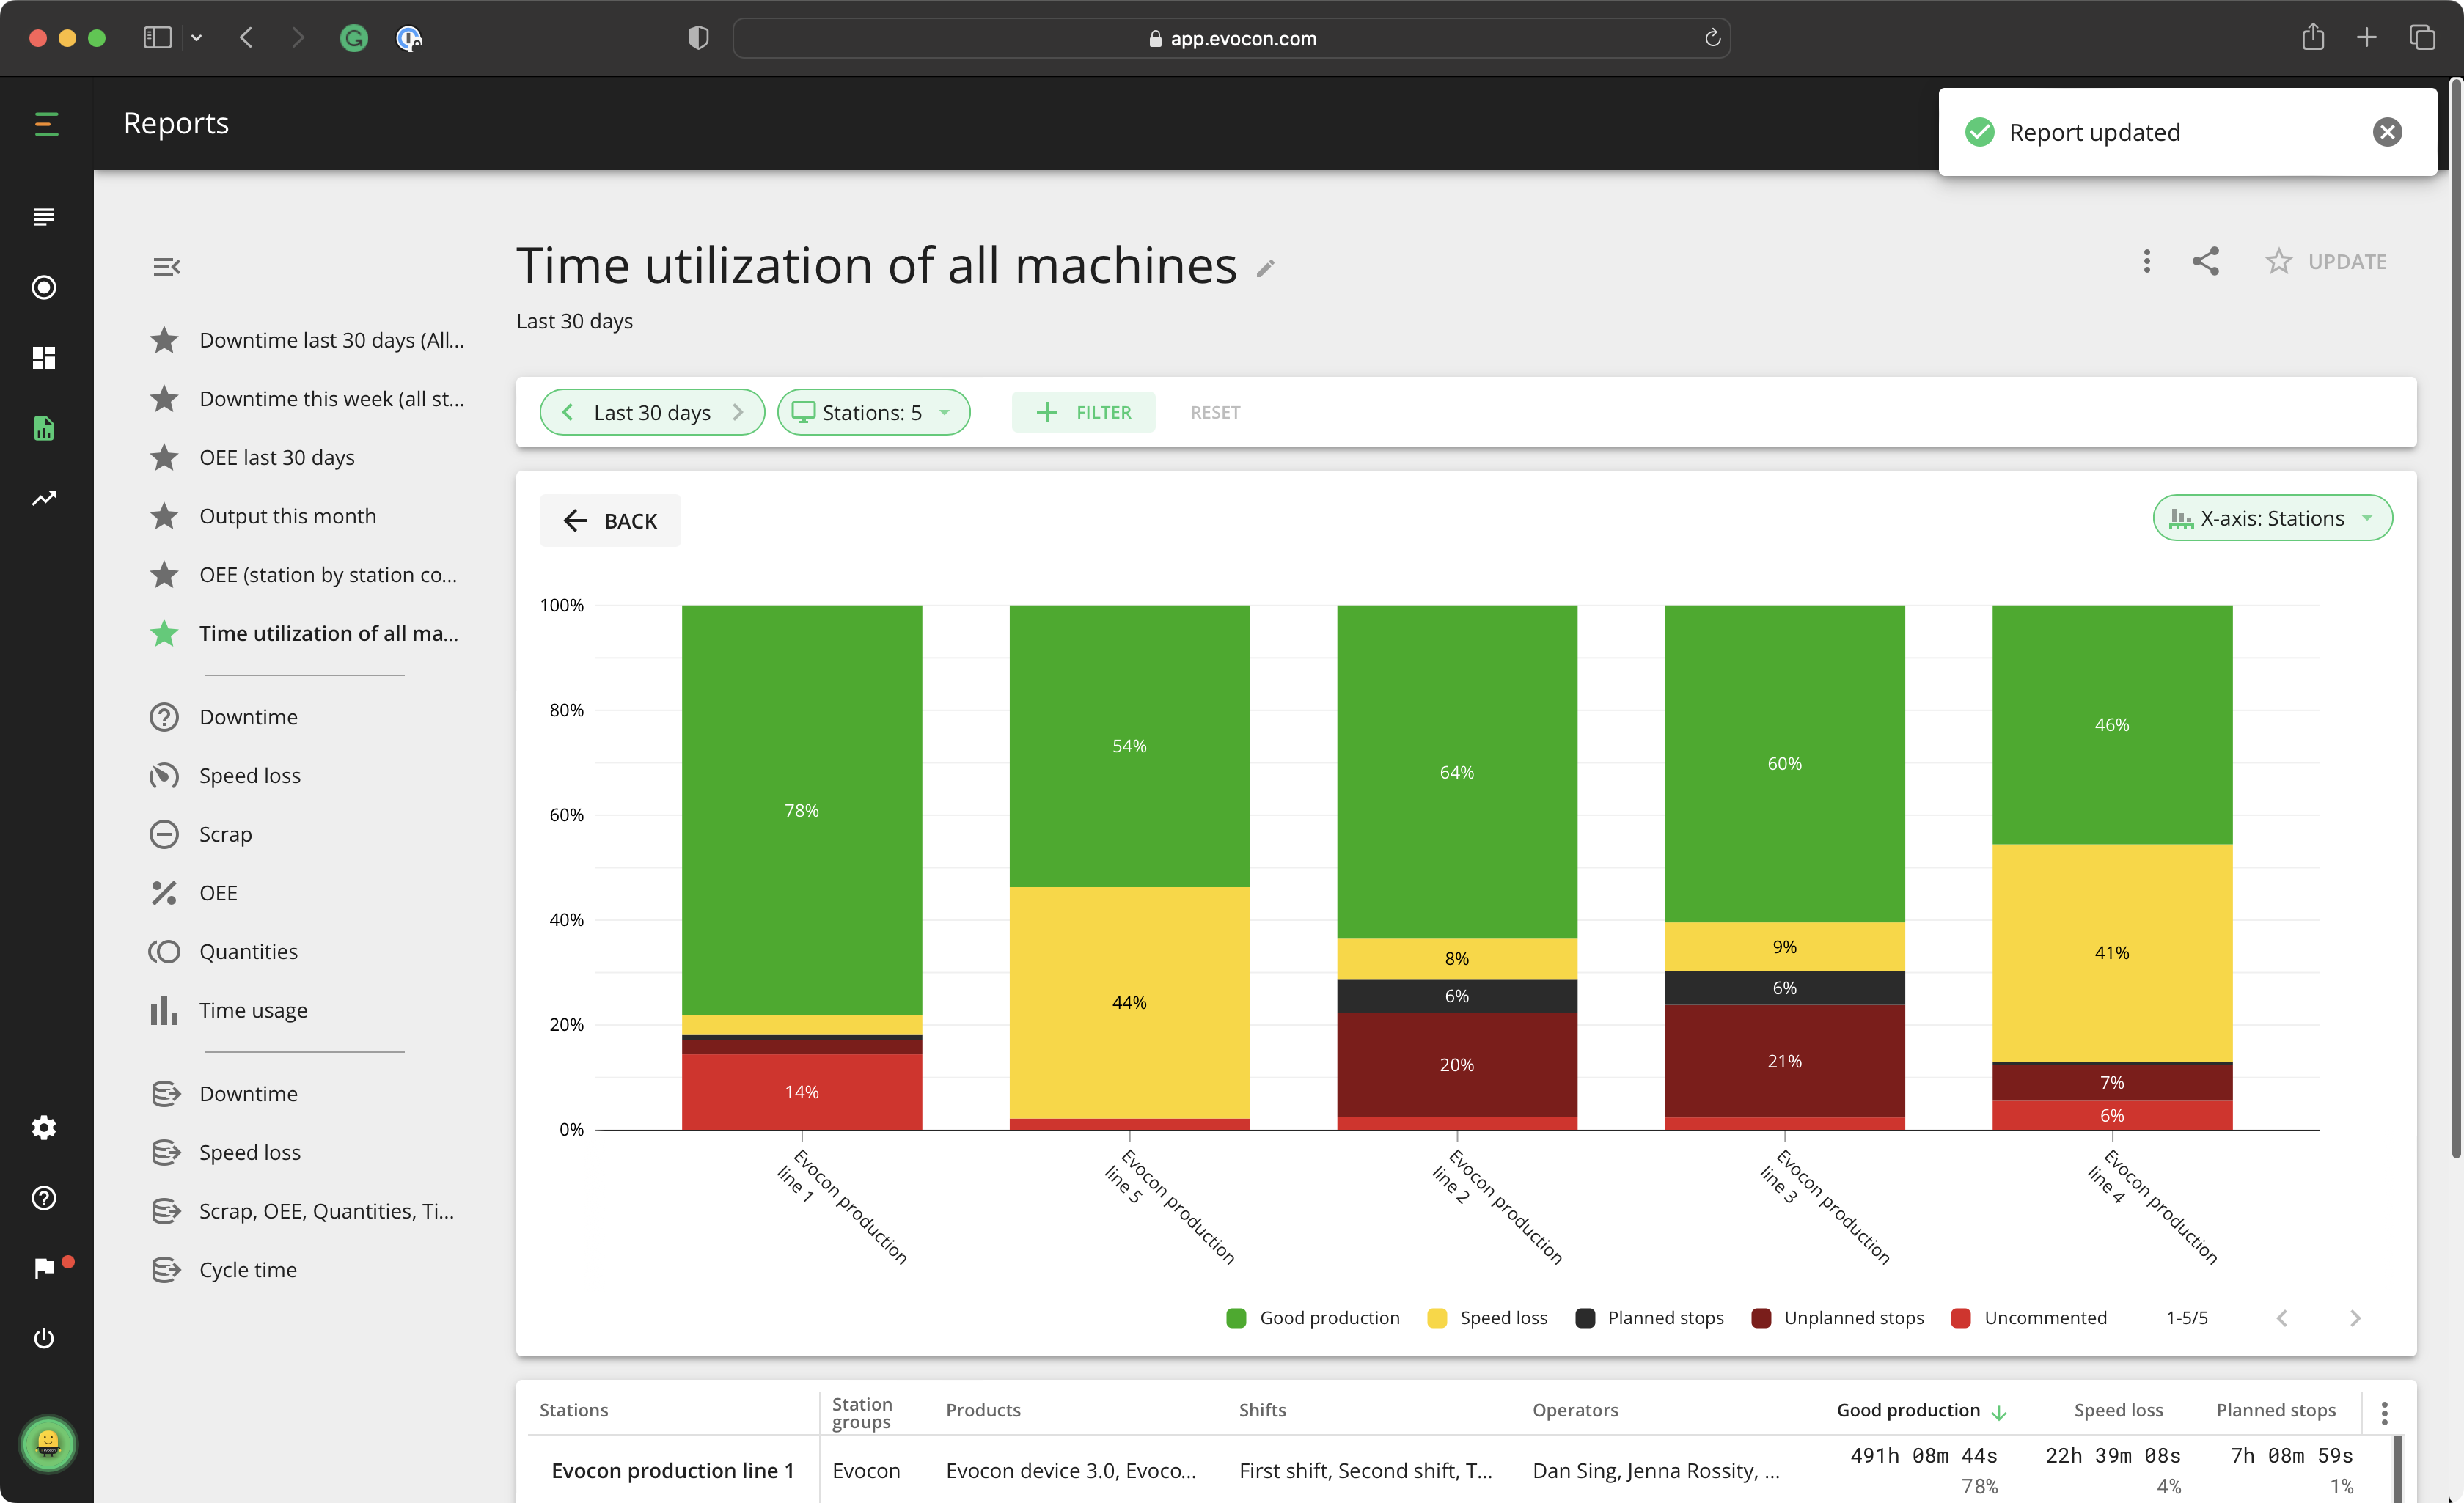2464x1503 pixels.
Task: Click the settings gear in left rail
Action: point(44,1127)
